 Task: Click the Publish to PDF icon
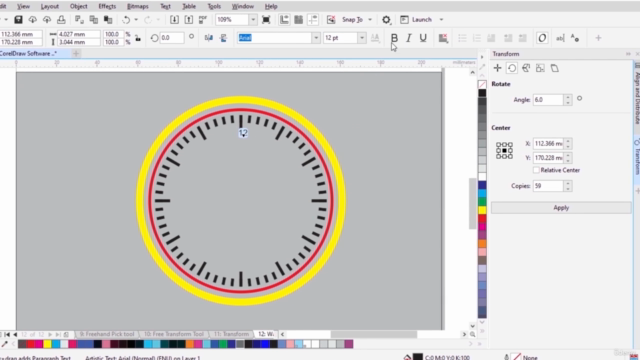coord(203,20)
